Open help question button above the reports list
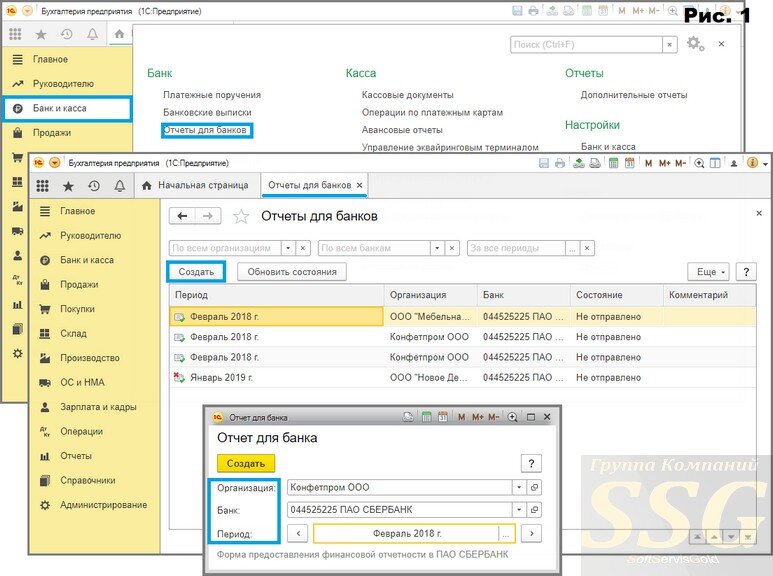Image resolution: width=773 pixels, height=576 pixels. [746, 272]
